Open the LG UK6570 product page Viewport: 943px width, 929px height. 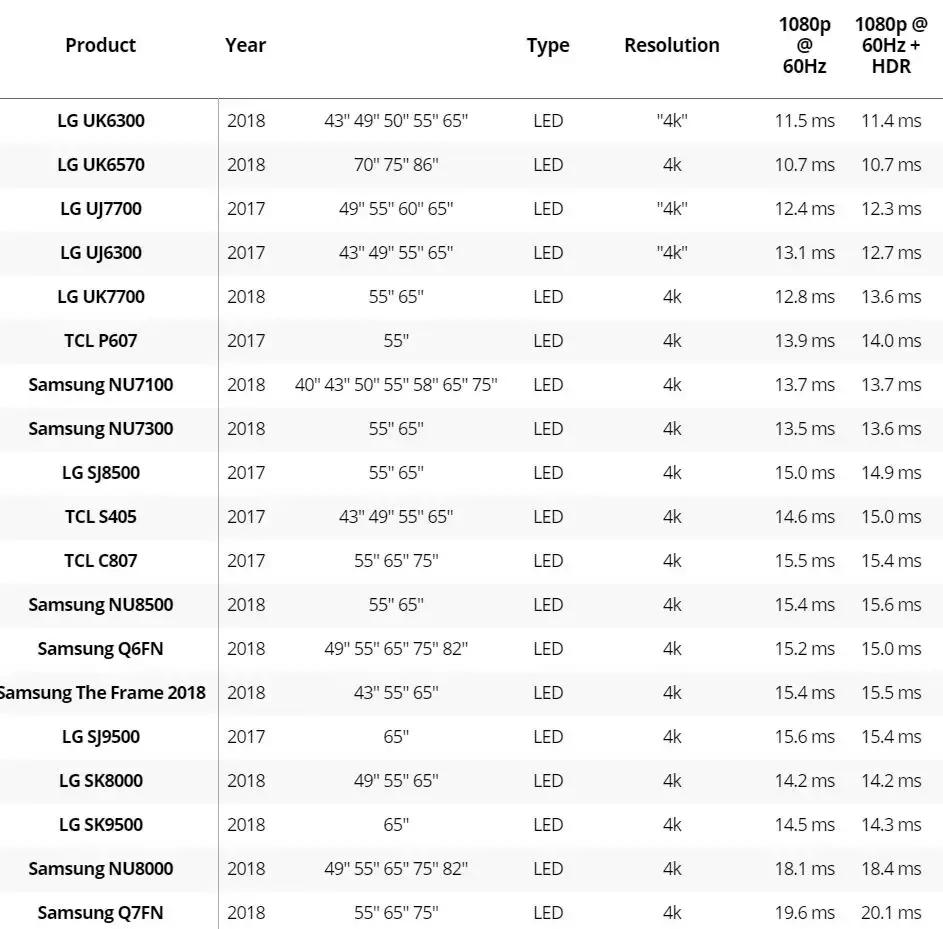100,165
